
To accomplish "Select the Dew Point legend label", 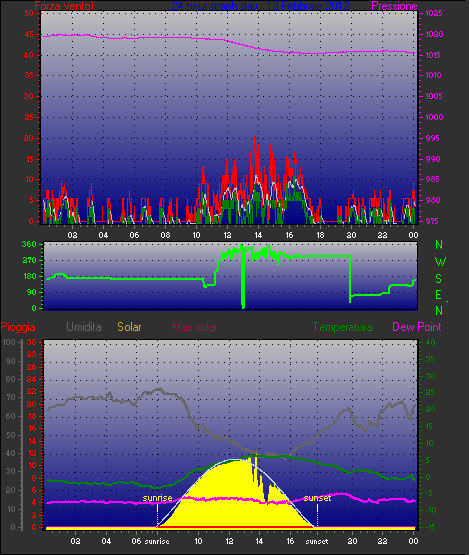I will [417, 327].
